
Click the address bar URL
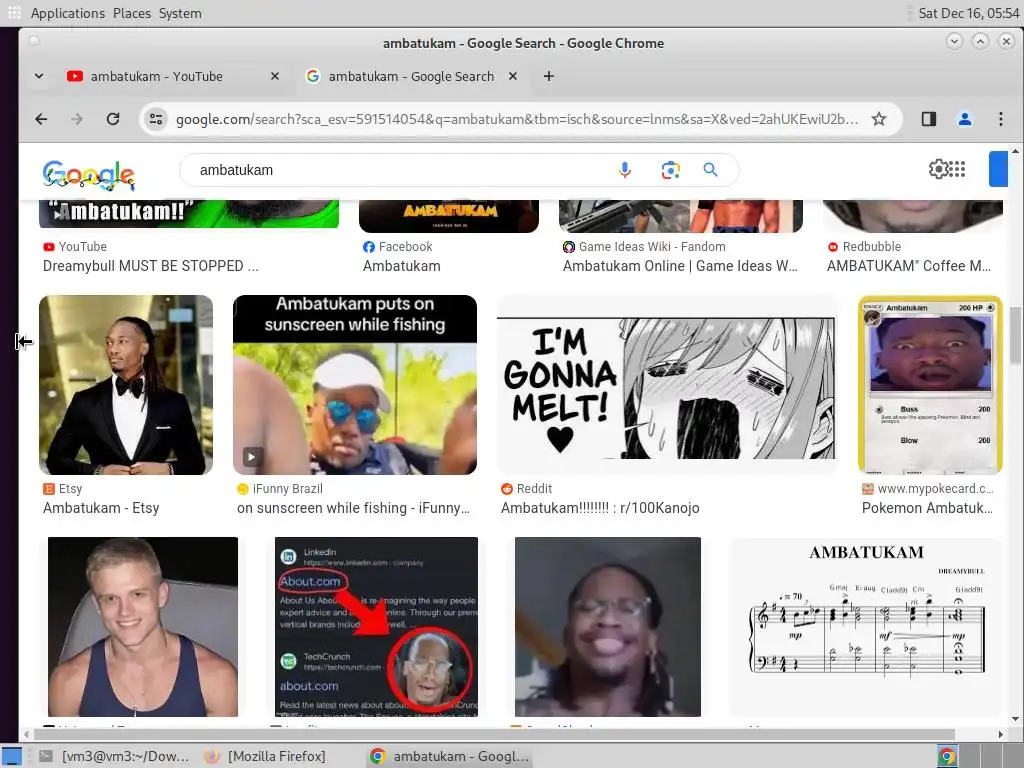pos(516,119)
